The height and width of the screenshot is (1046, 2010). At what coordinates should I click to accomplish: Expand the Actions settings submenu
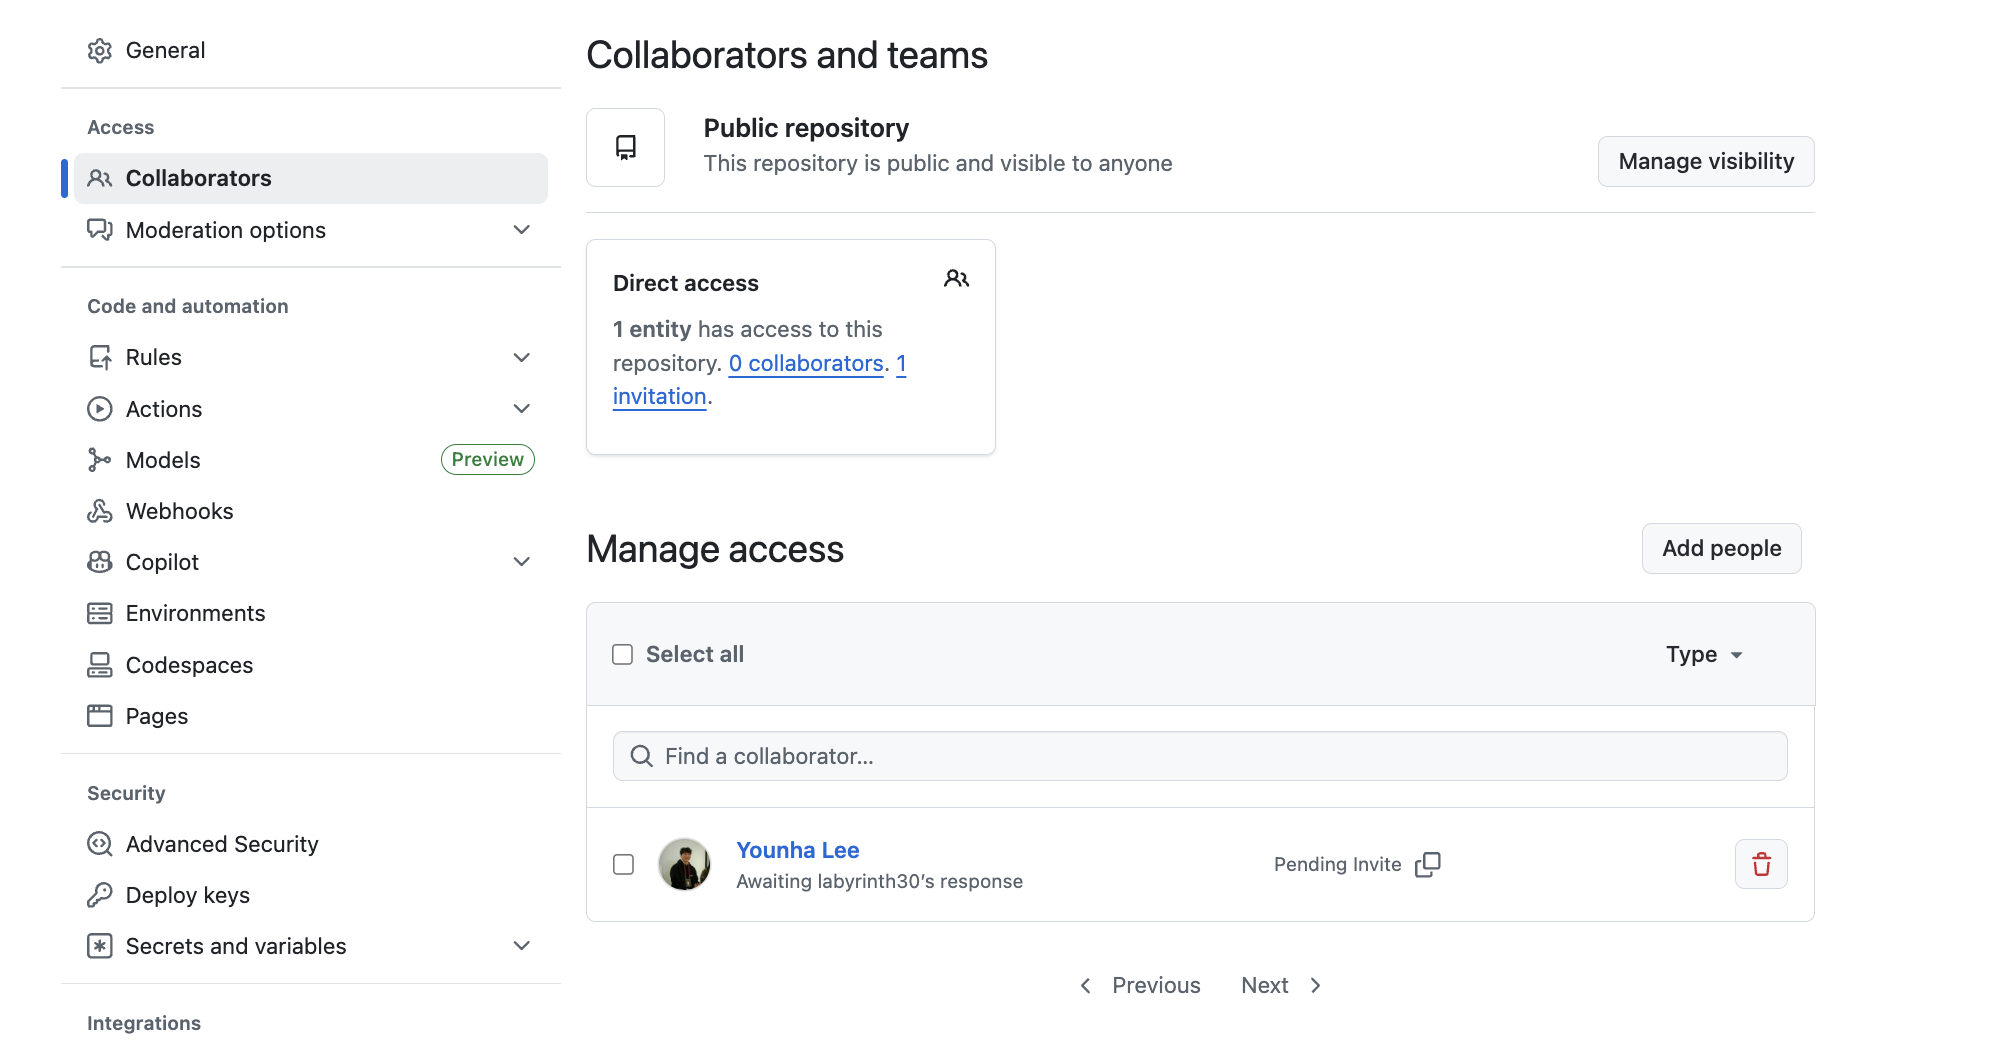(x=521, y=409)
